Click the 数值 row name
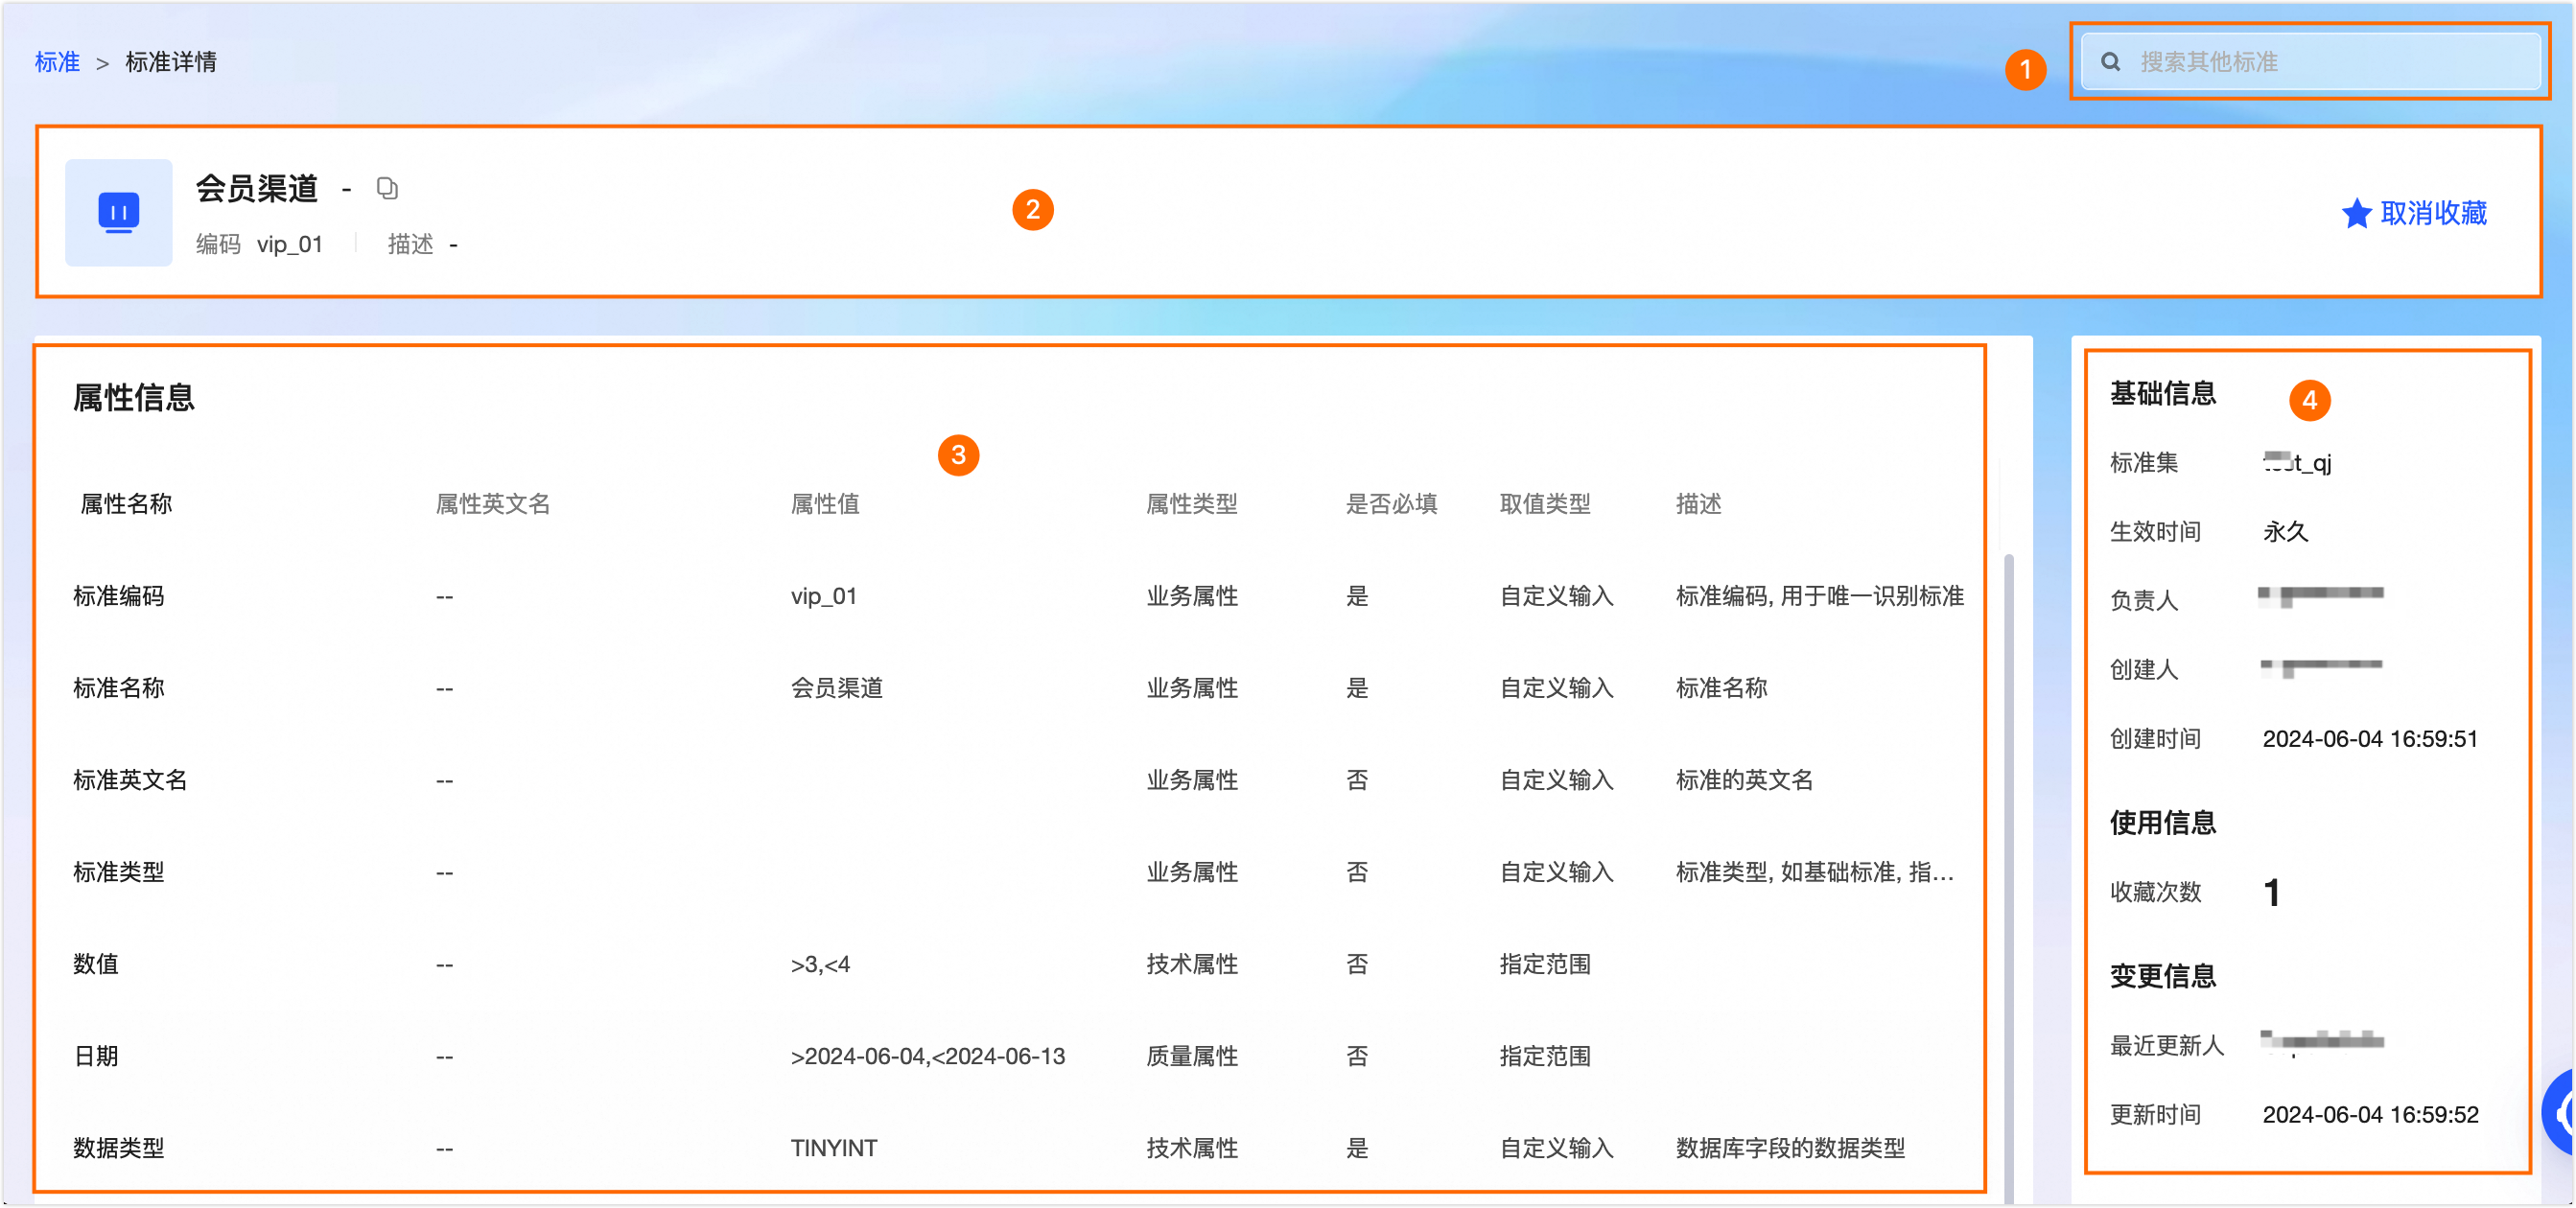Image resolution: width=2576 pixels, height=1208 pixels. tap(96, 964)
